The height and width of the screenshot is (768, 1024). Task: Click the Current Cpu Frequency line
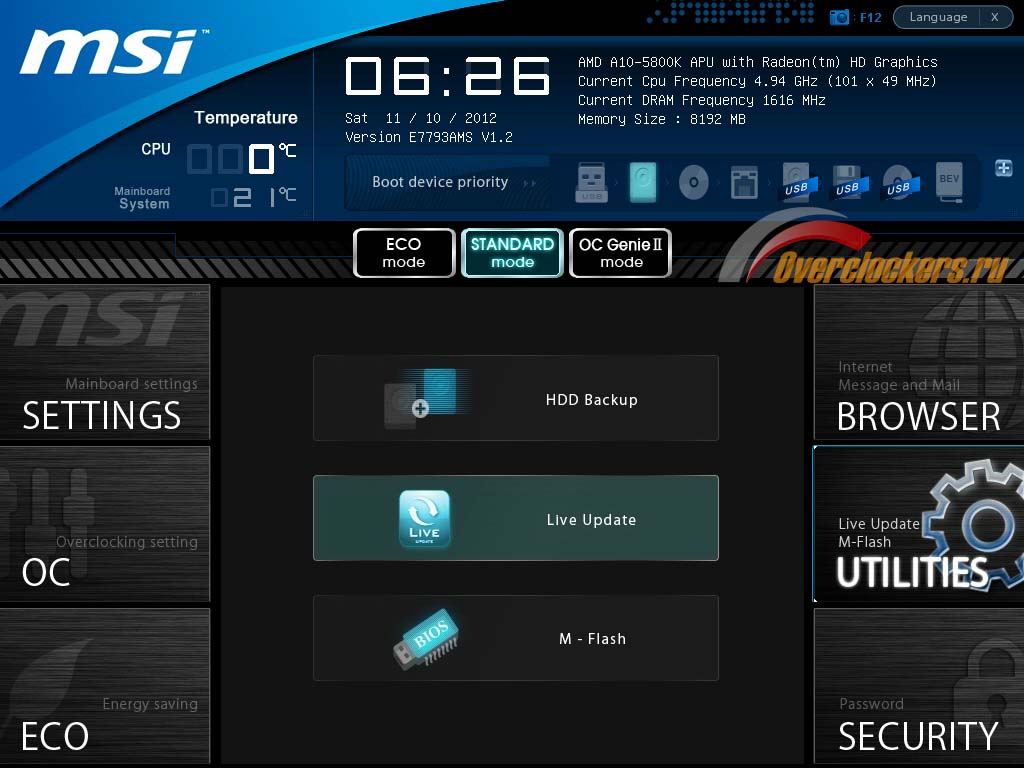[x=757, y=81]
